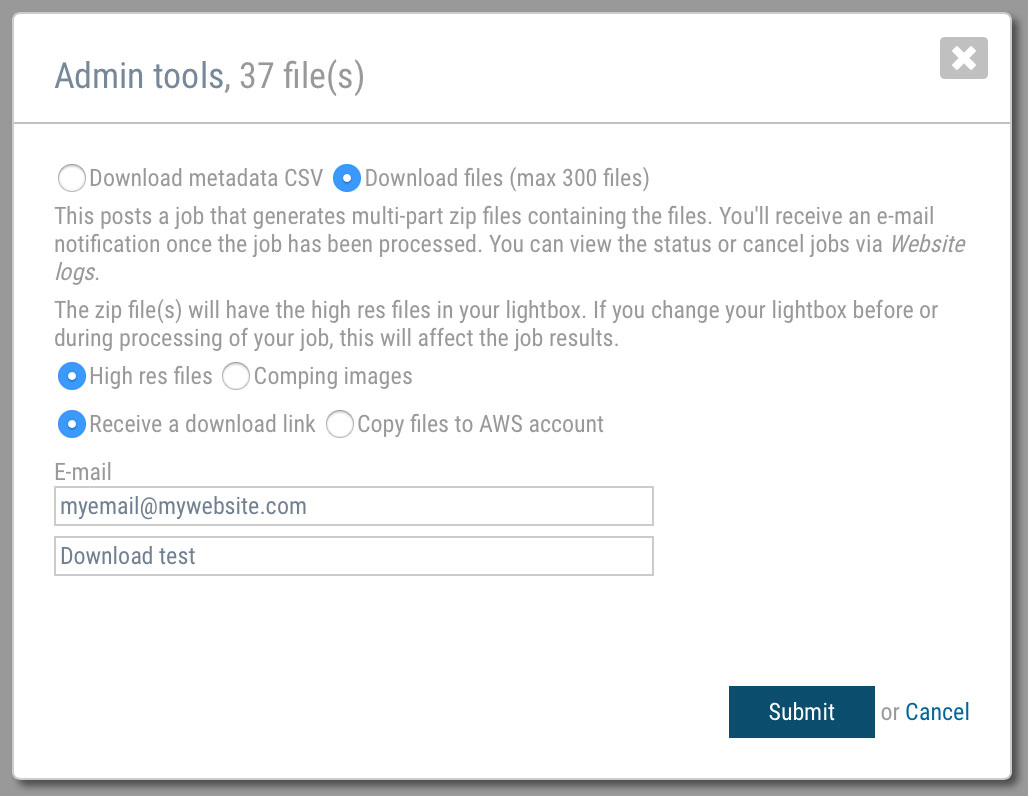Click the X icon in the corner
Screen dimensions: 1028x796
pyautogui.click(x=963, y=58)
